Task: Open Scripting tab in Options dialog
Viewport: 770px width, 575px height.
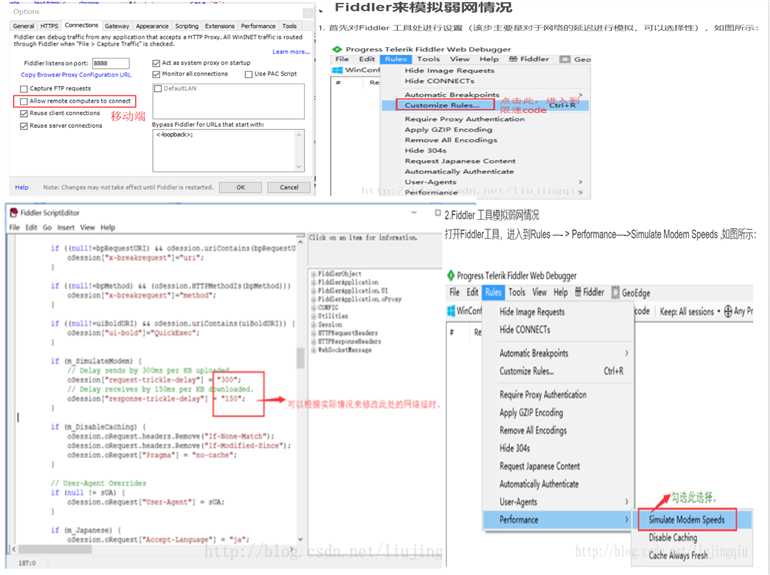Action: click(187, 26)
